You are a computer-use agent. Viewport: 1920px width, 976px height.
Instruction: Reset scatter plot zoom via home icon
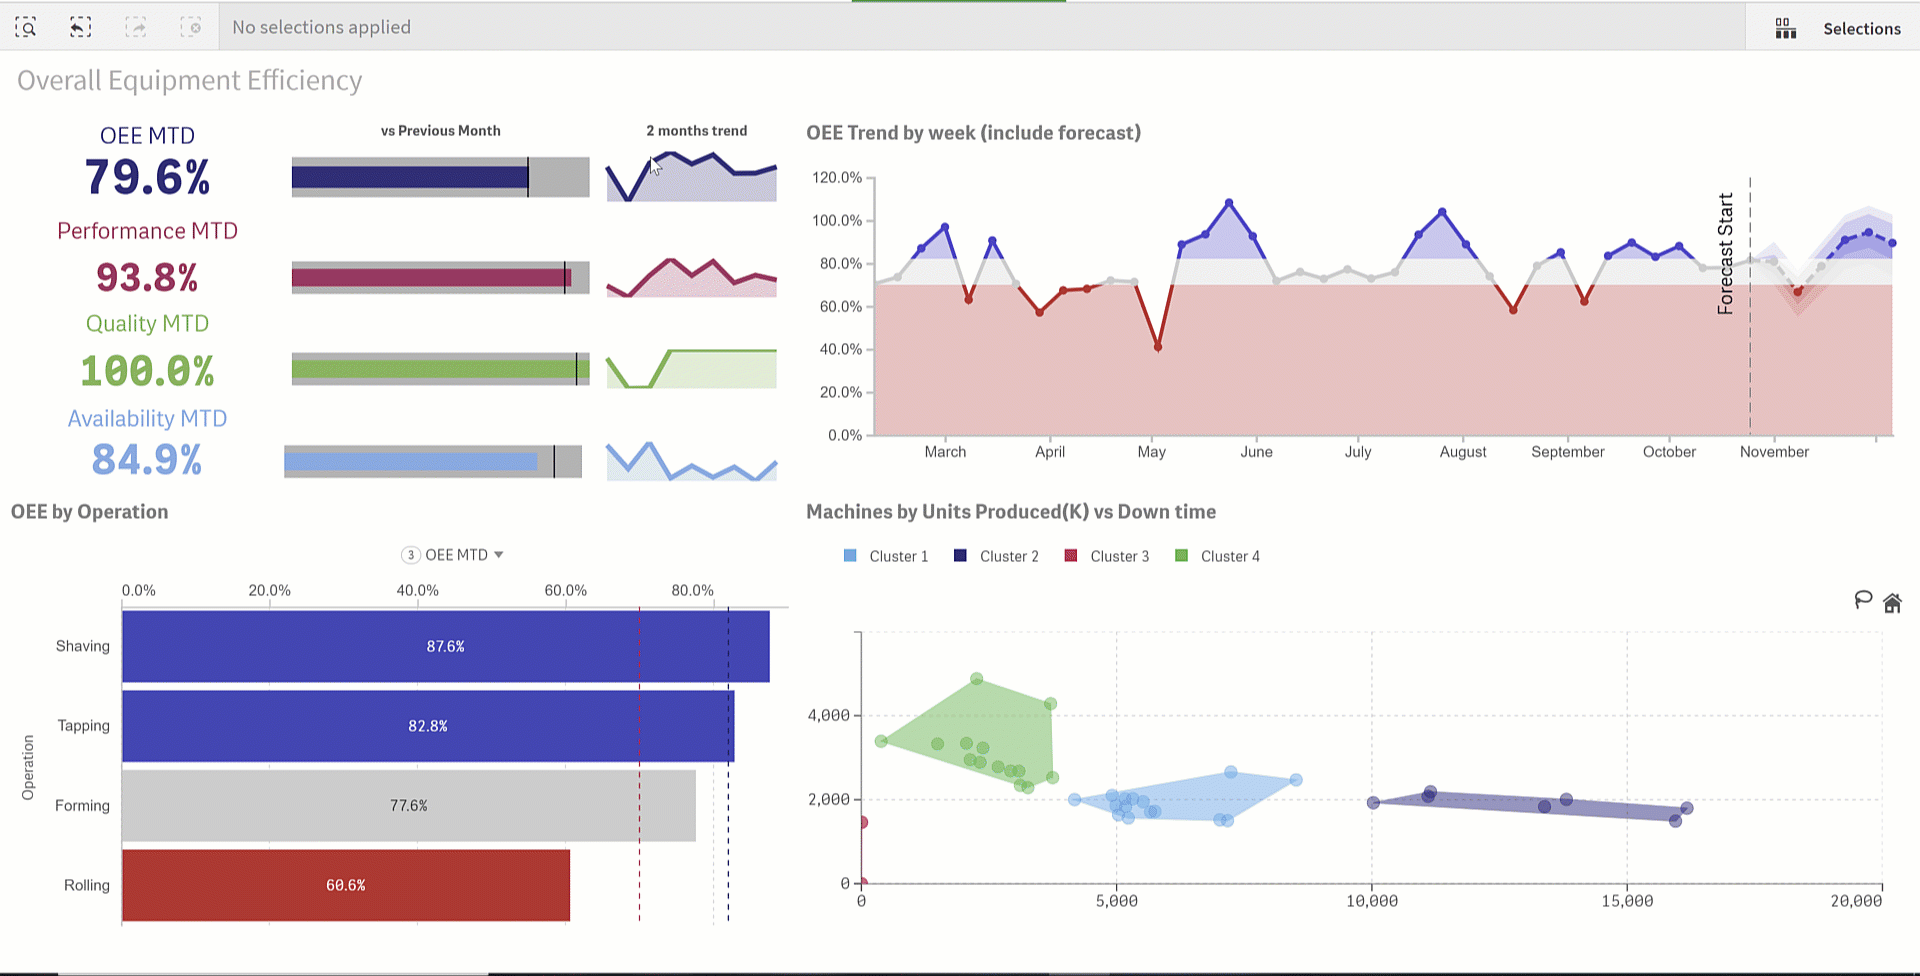(1892, 601)
